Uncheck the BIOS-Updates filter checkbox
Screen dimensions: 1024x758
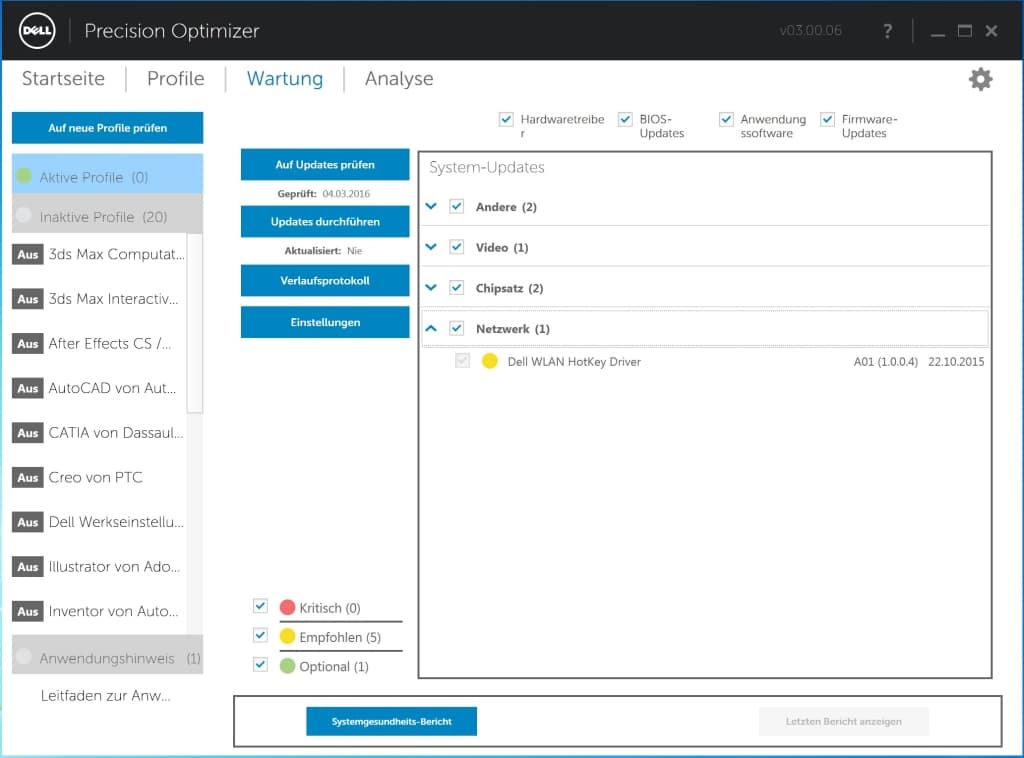[x=625, y=119]
